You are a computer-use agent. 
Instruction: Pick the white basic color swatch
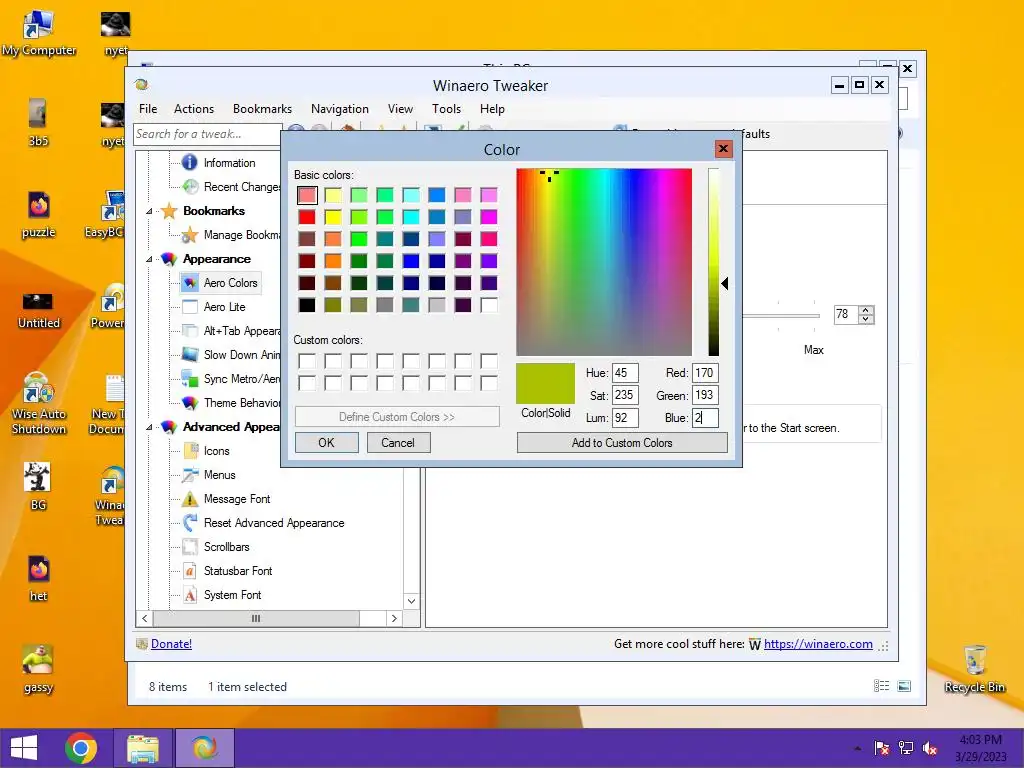click(488, 305)
